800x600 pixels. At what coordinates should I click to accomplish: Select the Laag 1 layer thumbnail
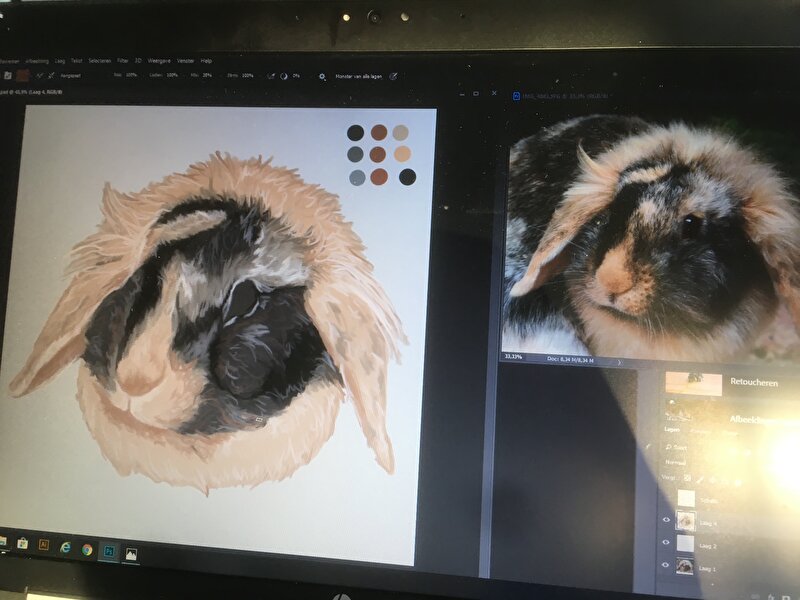pyautogui.click(x=685, y=566)
